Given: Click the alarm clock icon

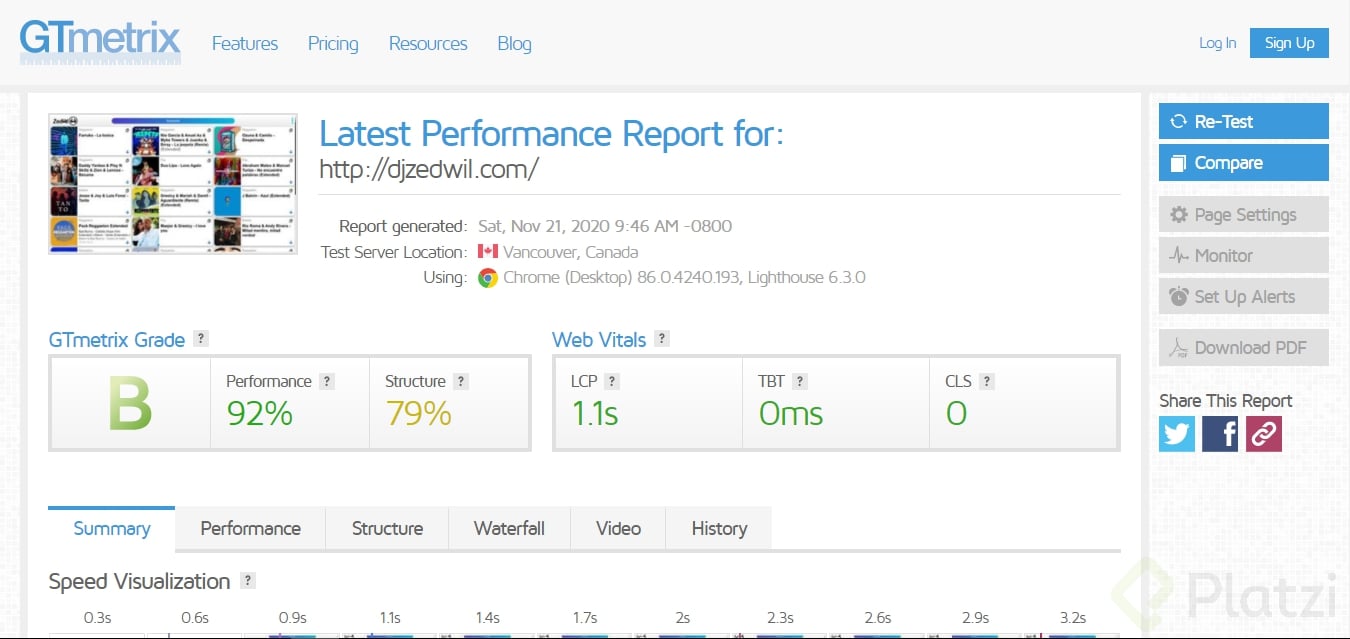Looking at the screenshot, I should pyautogui.click(x=1179, y=297).
